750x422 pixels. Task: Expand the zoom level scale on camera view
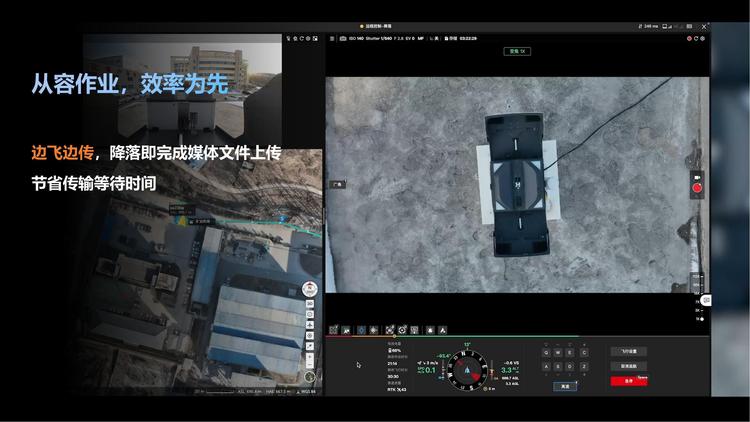696,281
